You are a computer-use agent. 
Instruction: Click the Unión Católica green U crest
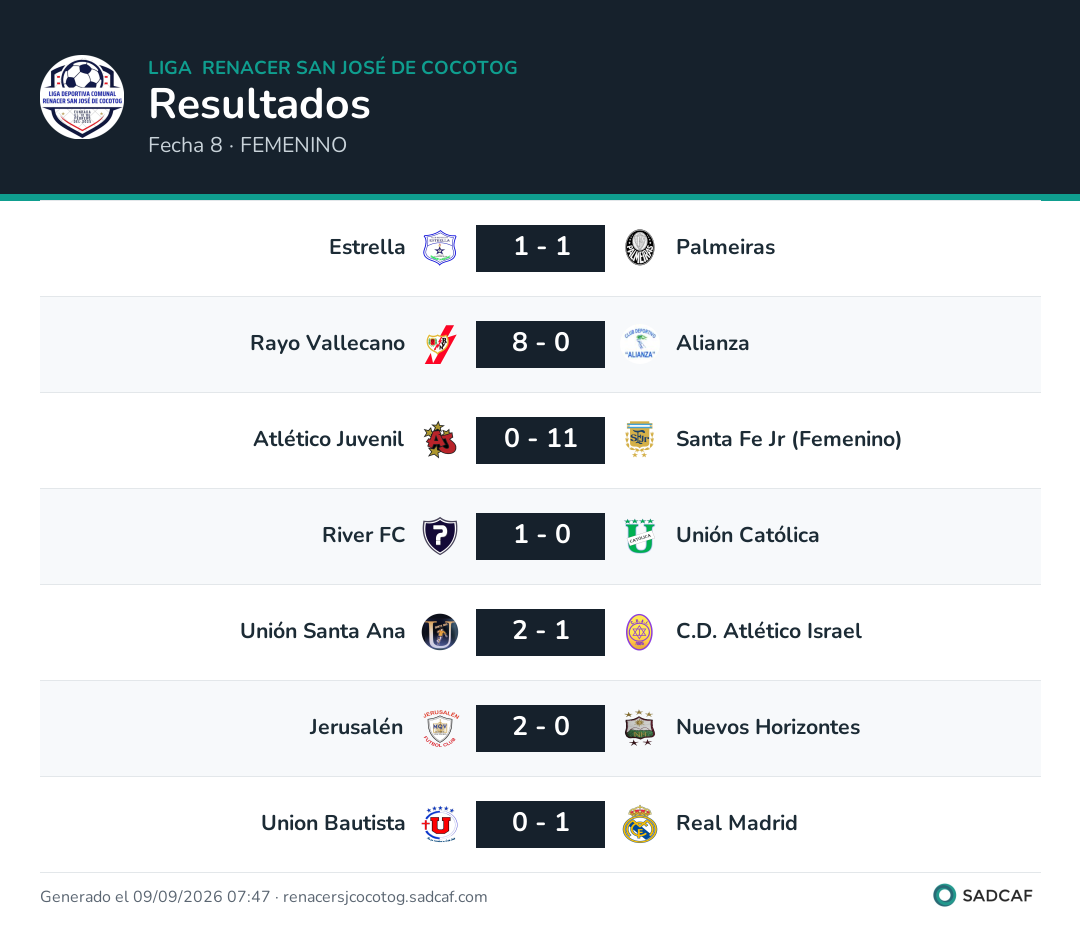click(640, 536)
